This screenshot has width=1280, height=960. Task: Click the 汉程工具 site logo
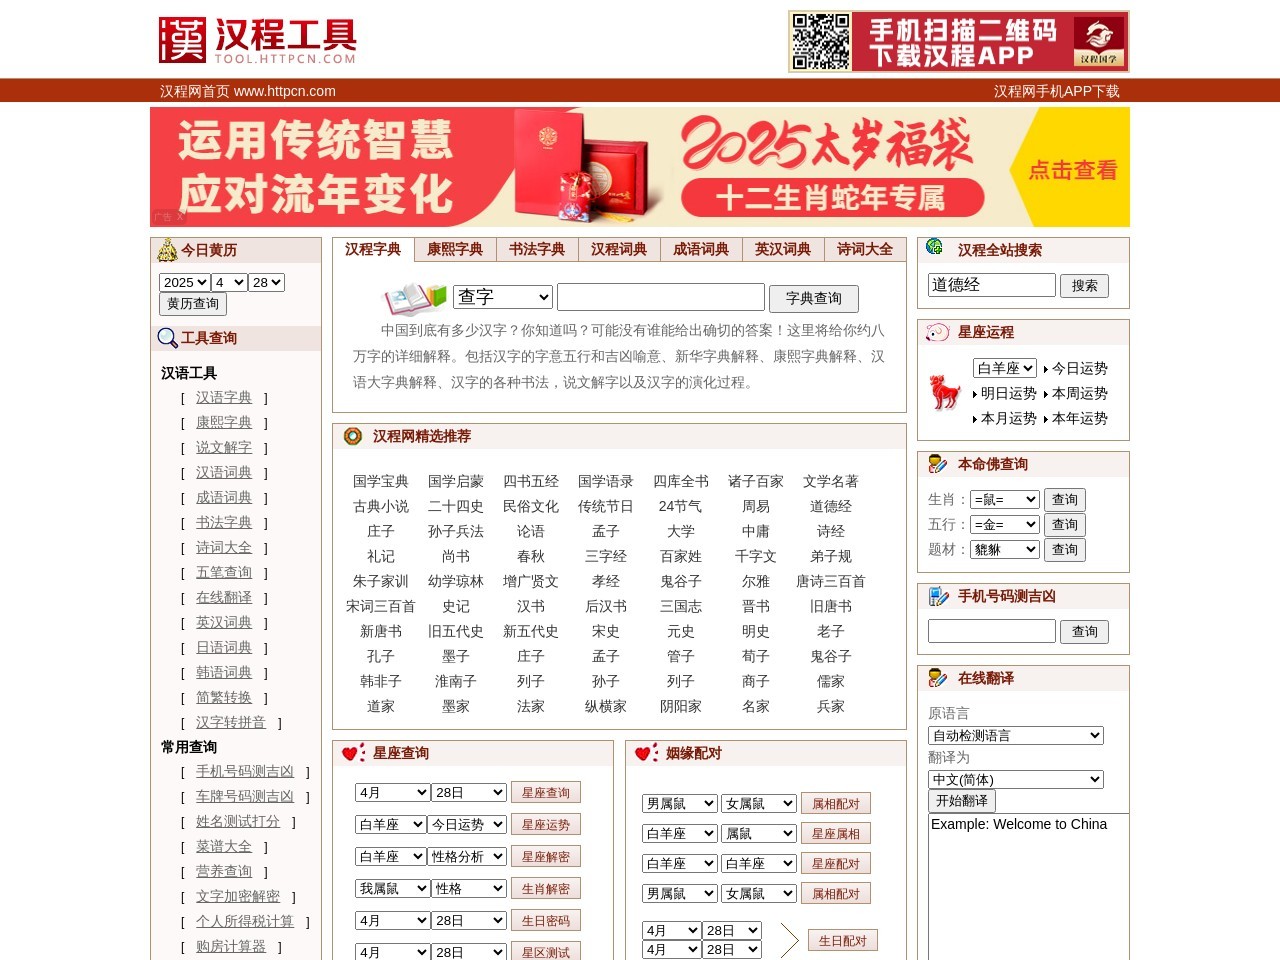258,41
